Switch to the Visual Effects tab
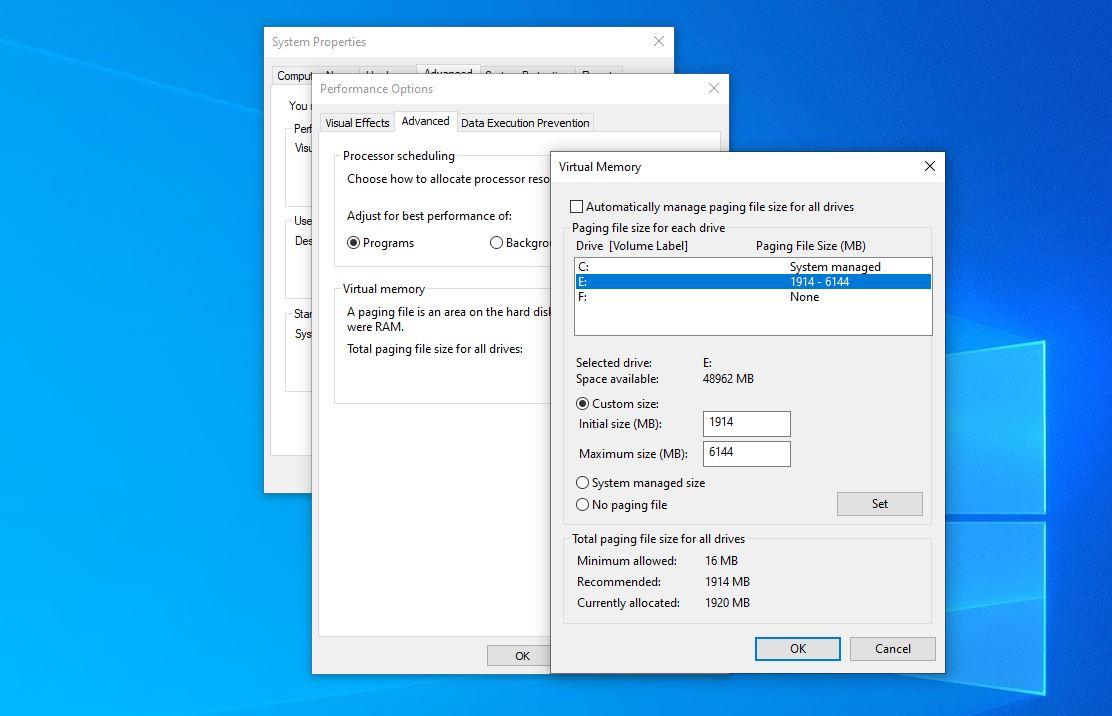The height and width of the screenshot is (716, 1112). [x=357, y=123]
